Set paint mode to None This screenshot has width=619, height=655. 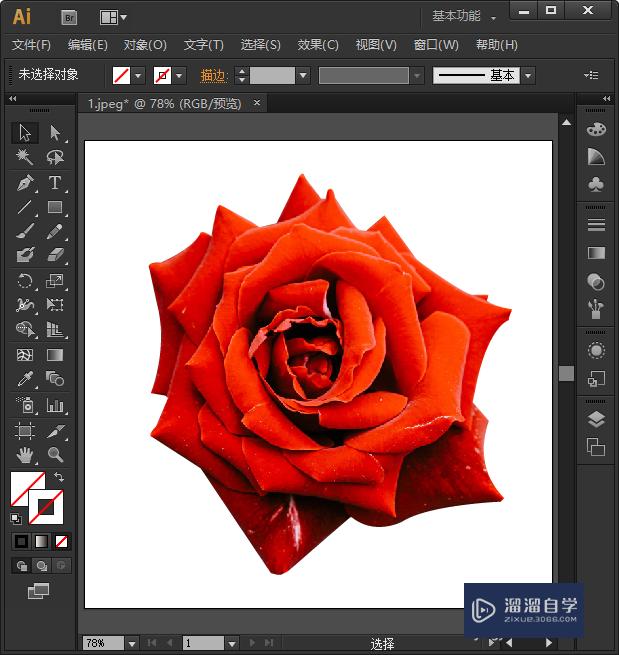click(x=61, y=541)
